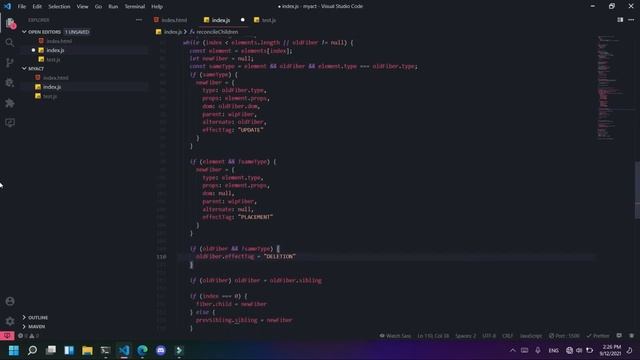Click the remote window indicator in status bar
The width and height of the screenshot is (640, 360).
(7, 336)
